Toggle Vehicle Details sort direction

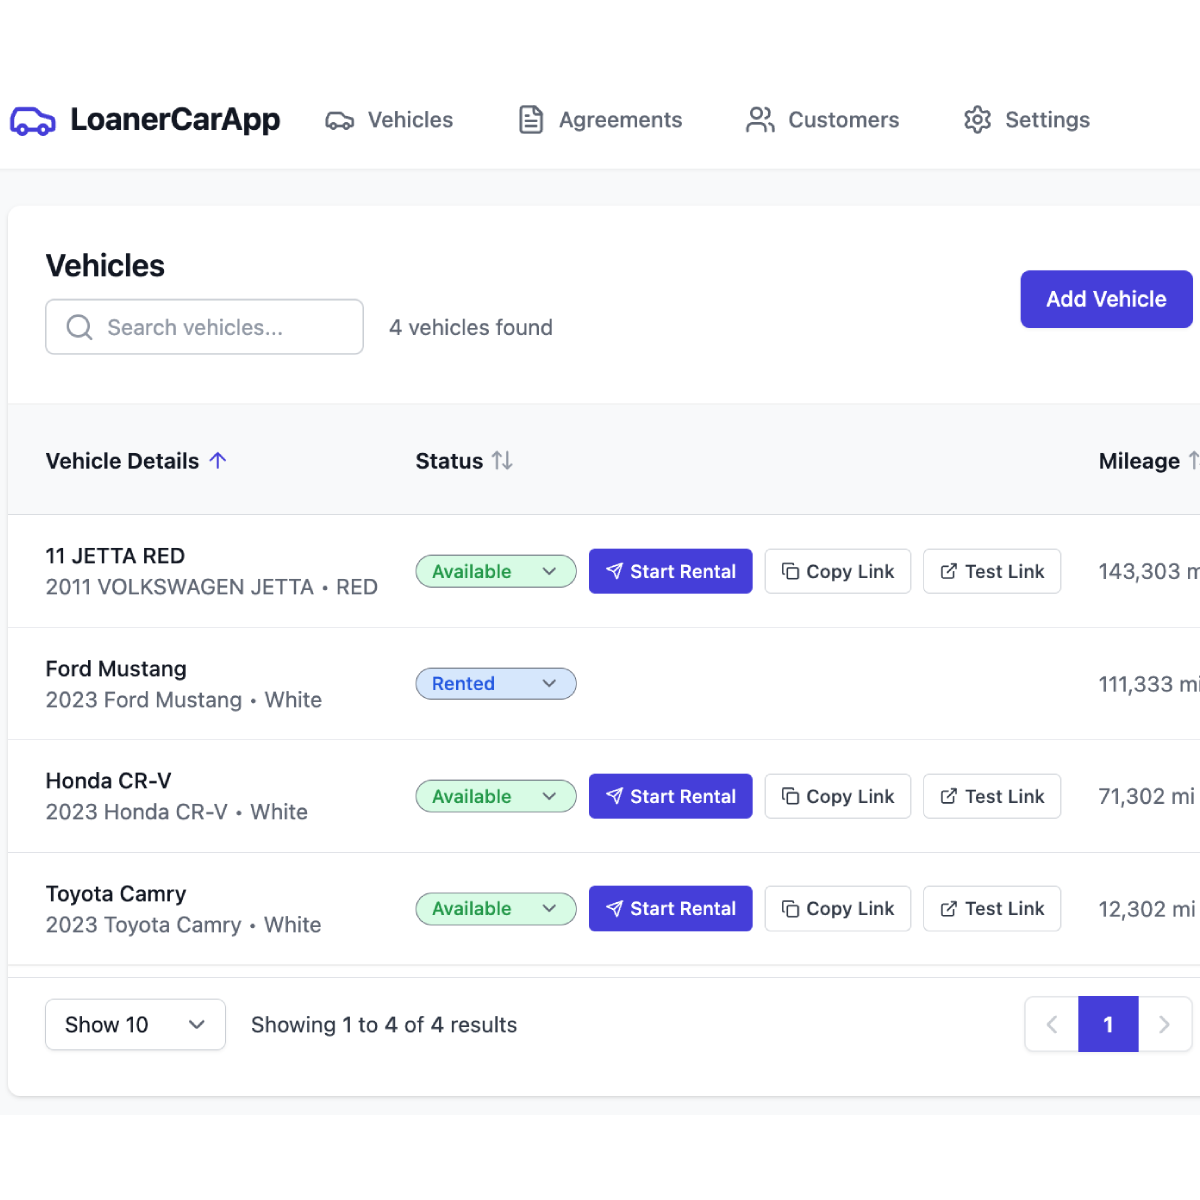[219, 461]
